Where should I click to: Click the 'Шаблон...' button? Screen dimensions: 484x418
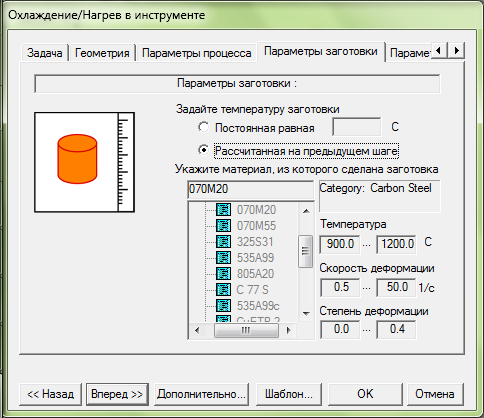click(289, 394)
